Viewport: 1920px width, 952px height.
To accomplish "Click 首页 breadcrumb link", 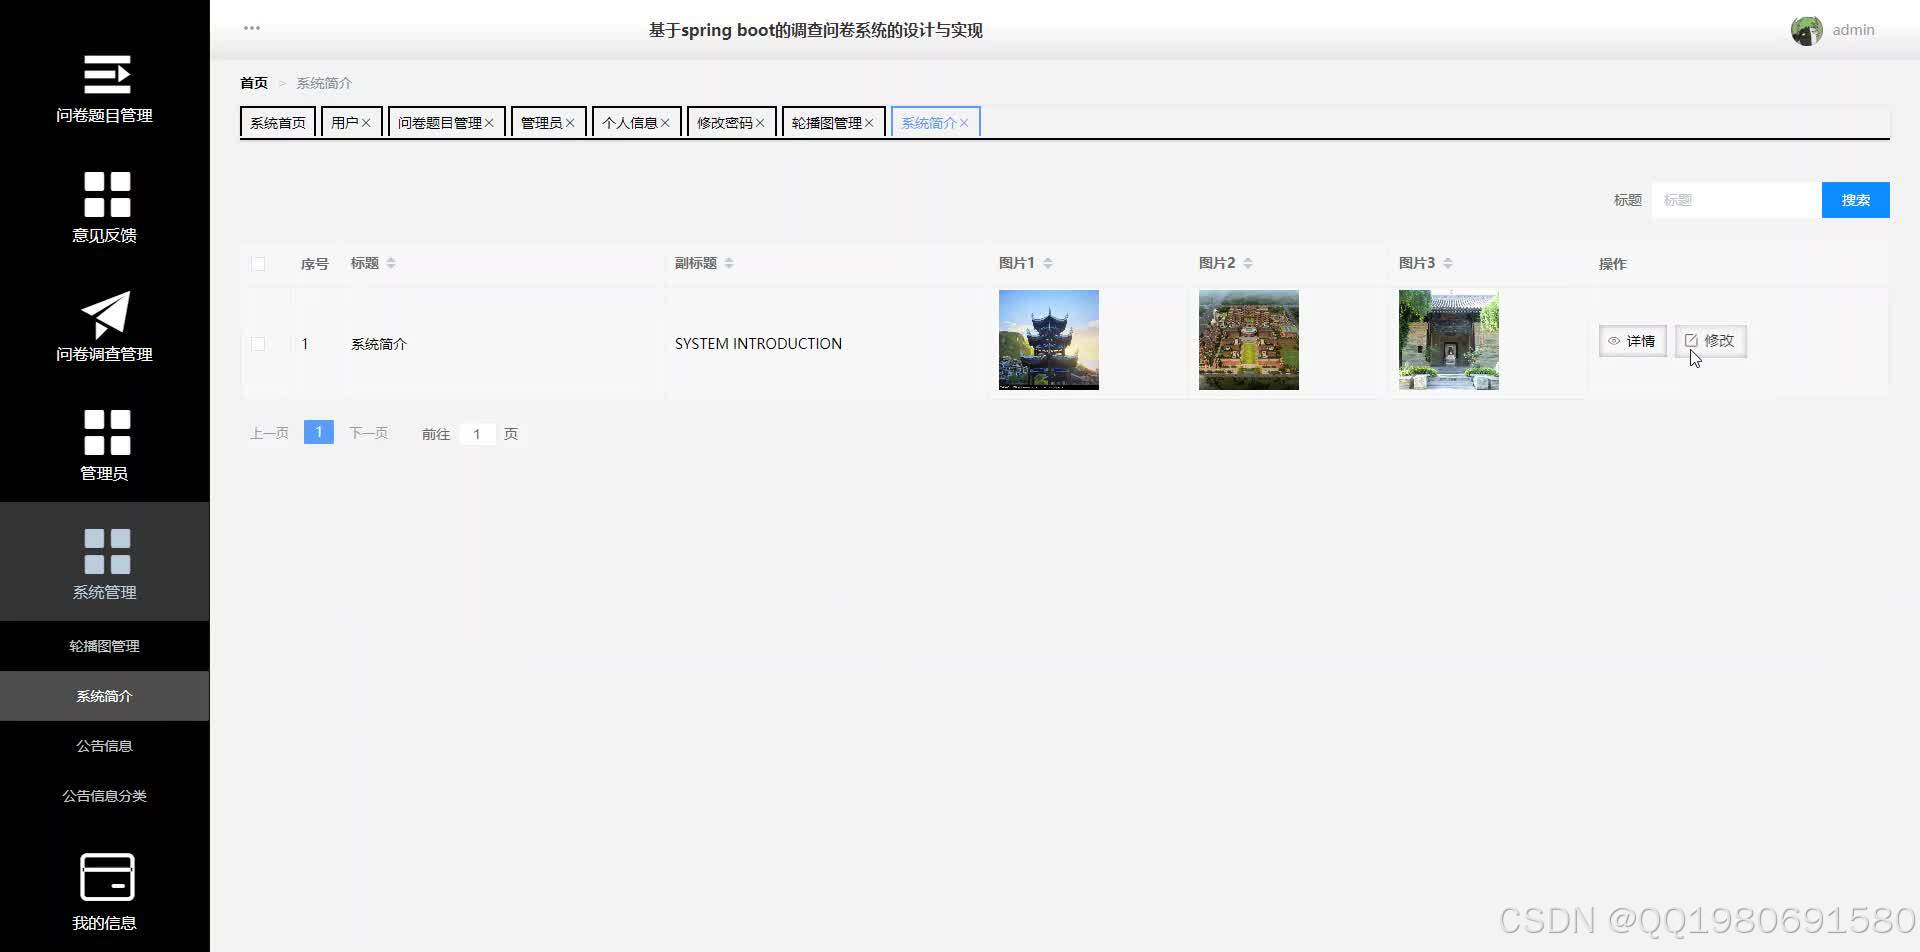I will [x=254, y=83].
